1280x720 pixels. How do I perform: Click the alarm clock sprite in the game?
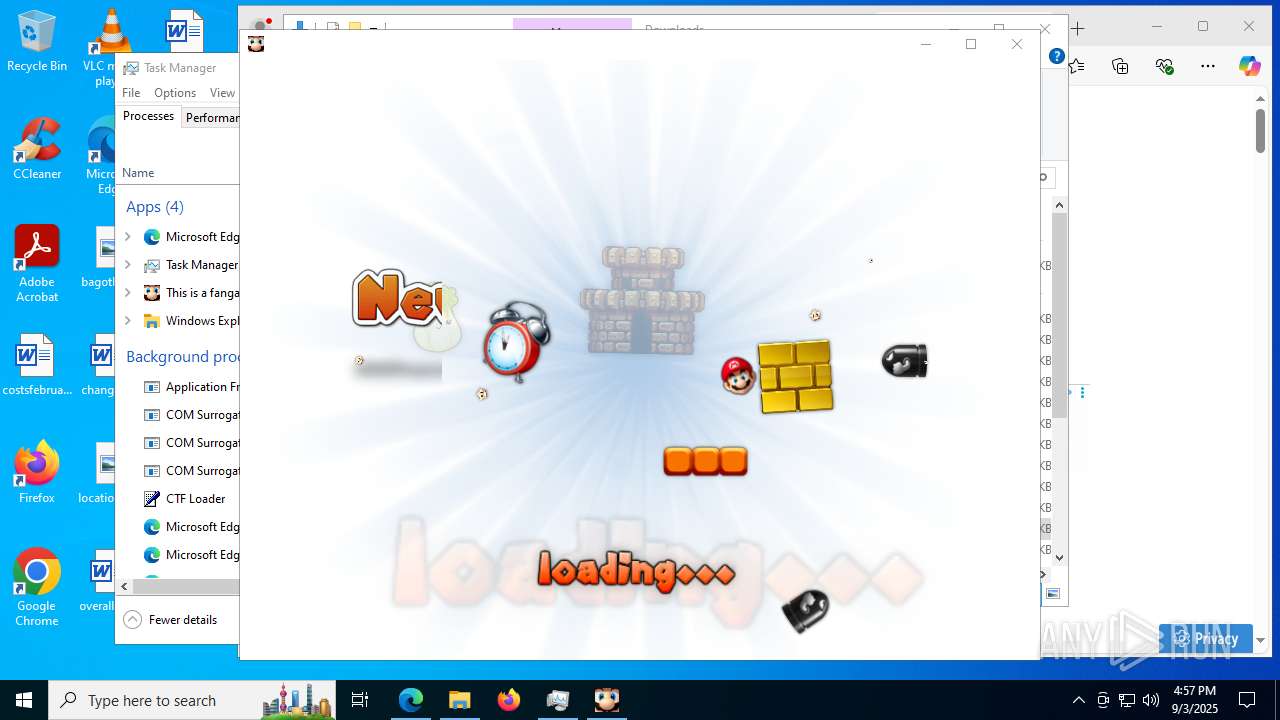pyautogui.click(x=515, y=342)
